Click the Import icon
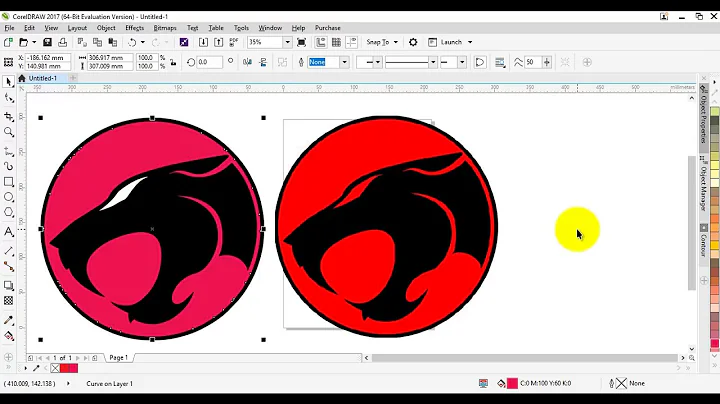The image size is (720, 404). click(x=203, y=42)
